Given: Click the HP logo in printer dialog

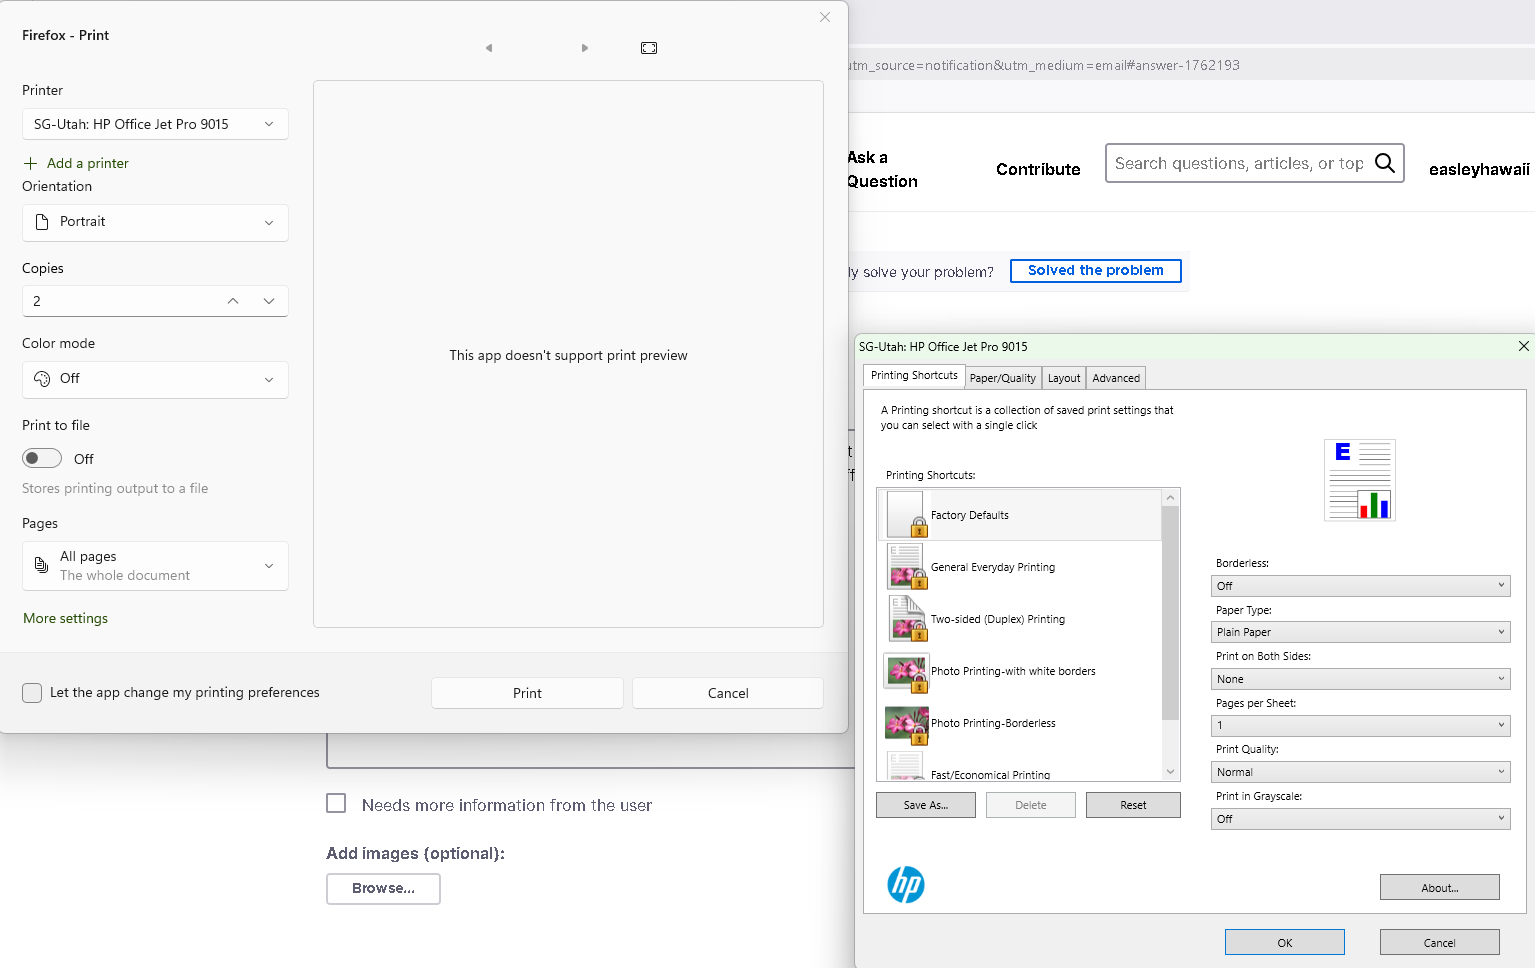Looking at the screenshot, I should (x=906, y=885).
